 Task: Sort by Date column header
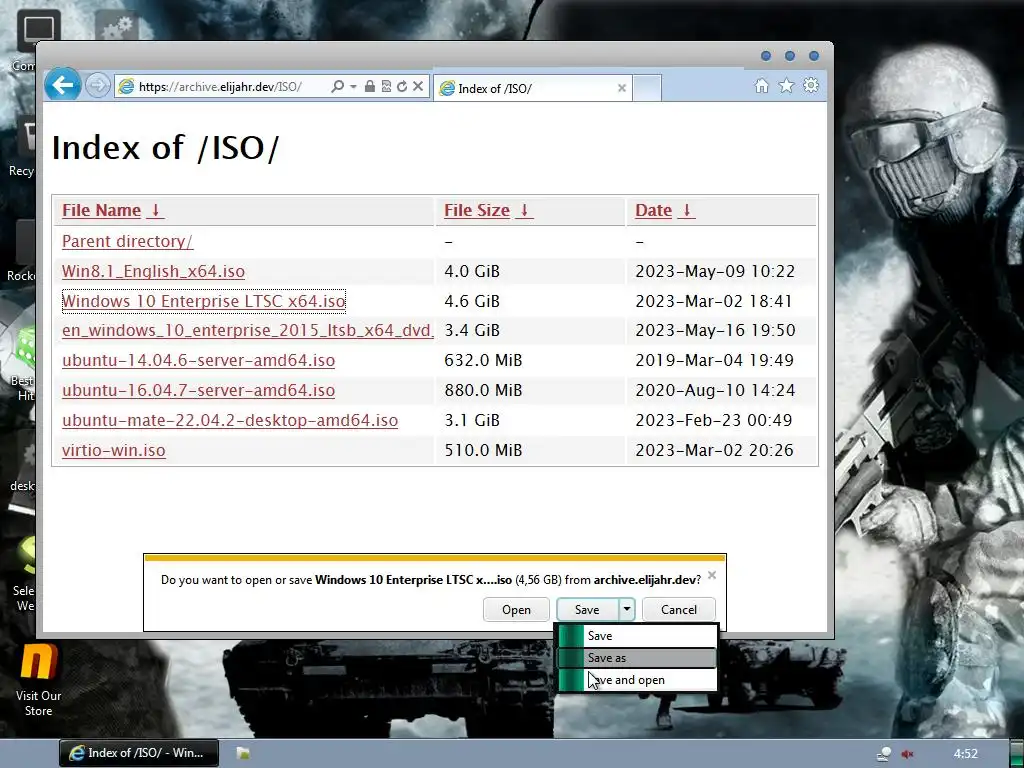(653, 210)
